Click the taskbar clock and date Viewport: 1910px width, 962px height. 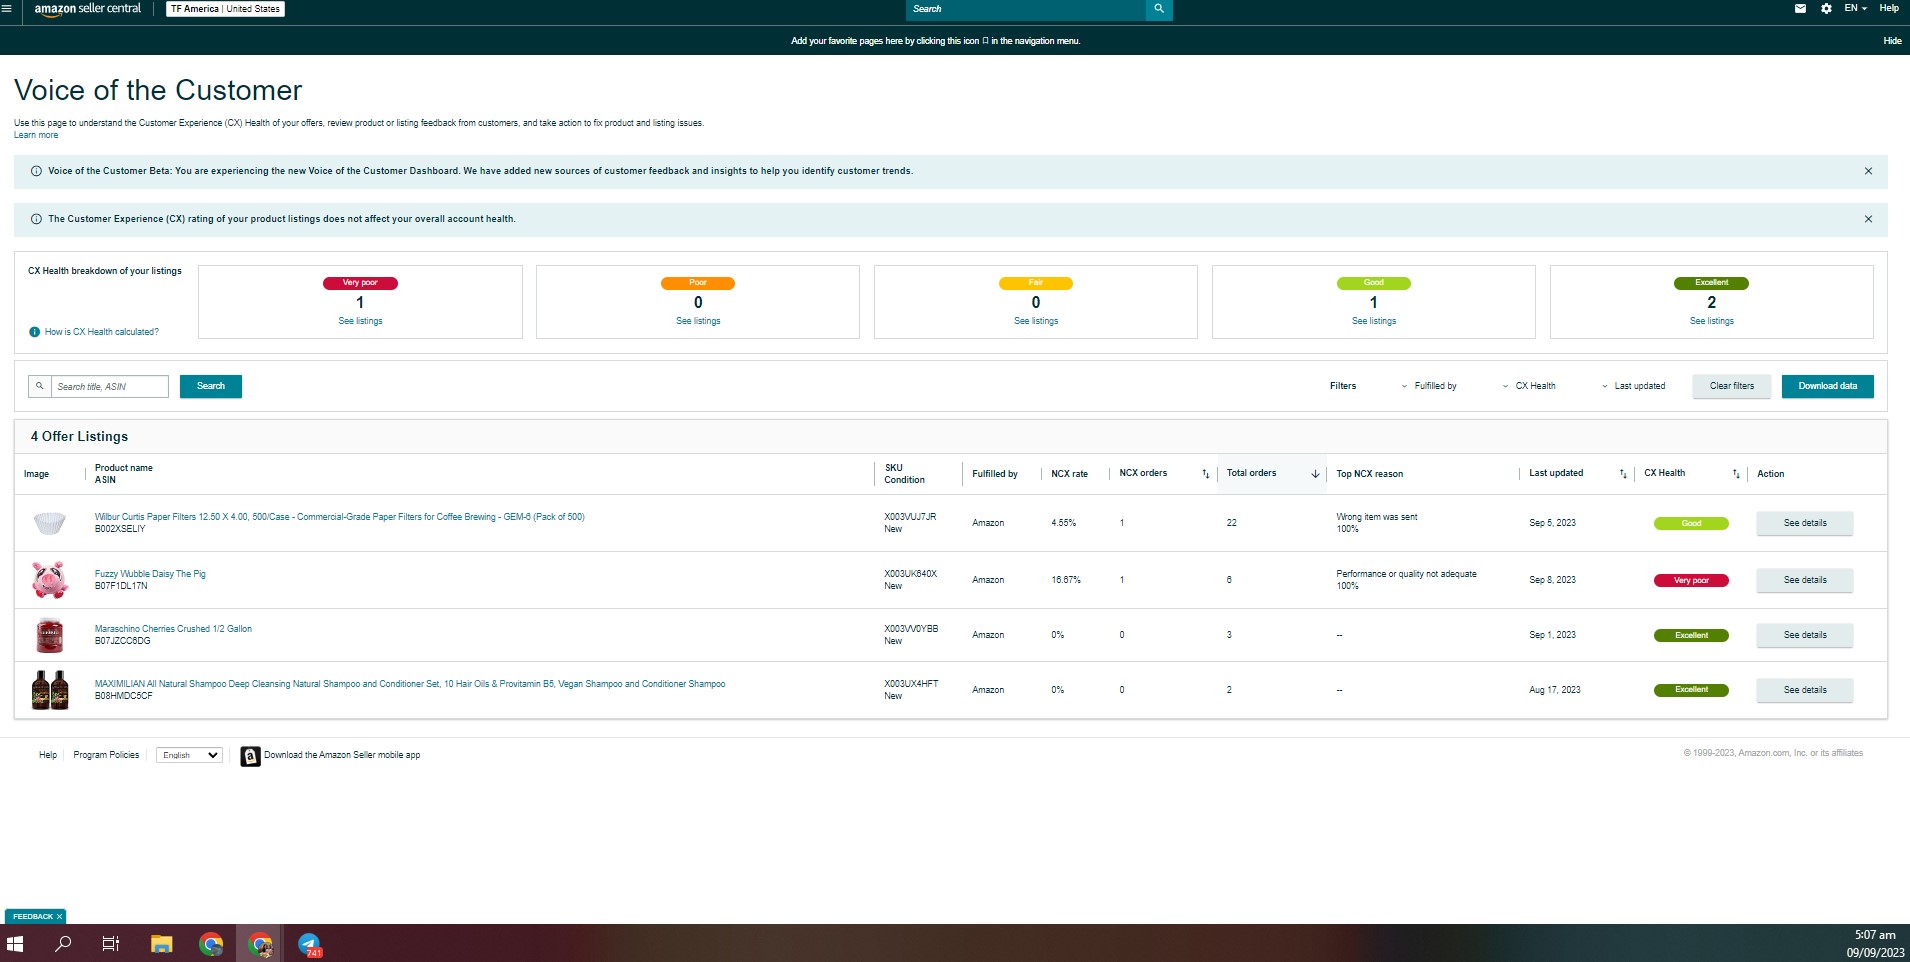click(x=1874, y=944)
